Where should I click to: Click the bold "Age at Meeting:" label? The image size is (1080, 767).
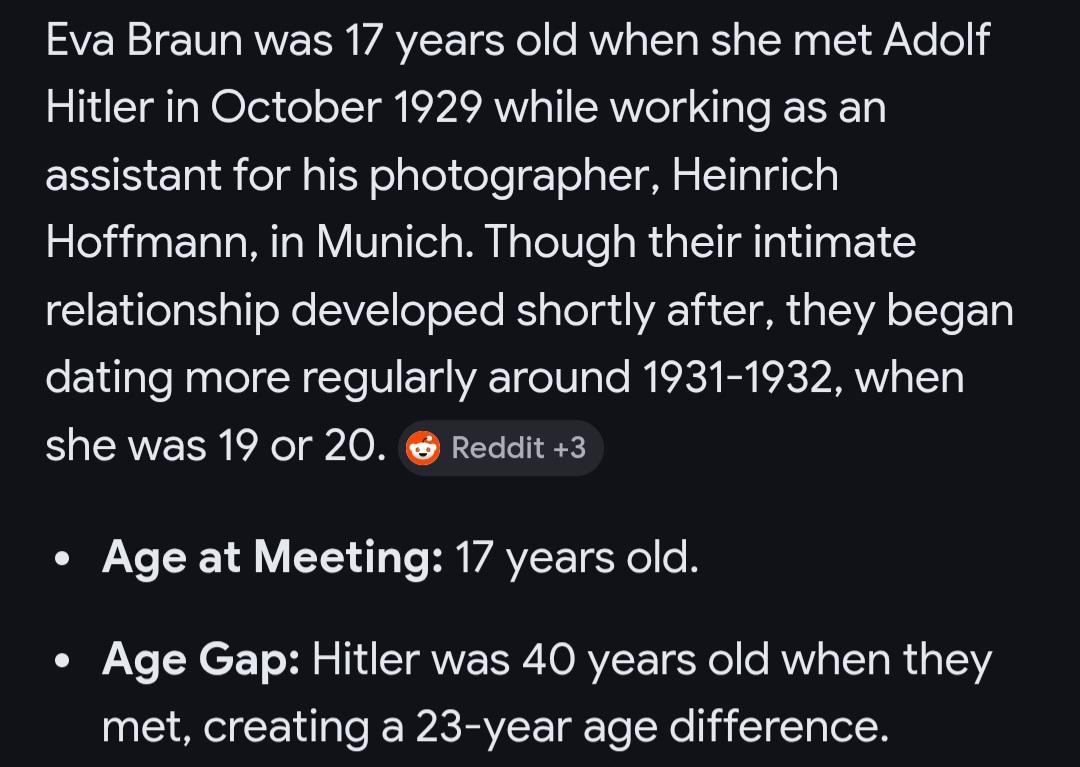click(272, 558)
